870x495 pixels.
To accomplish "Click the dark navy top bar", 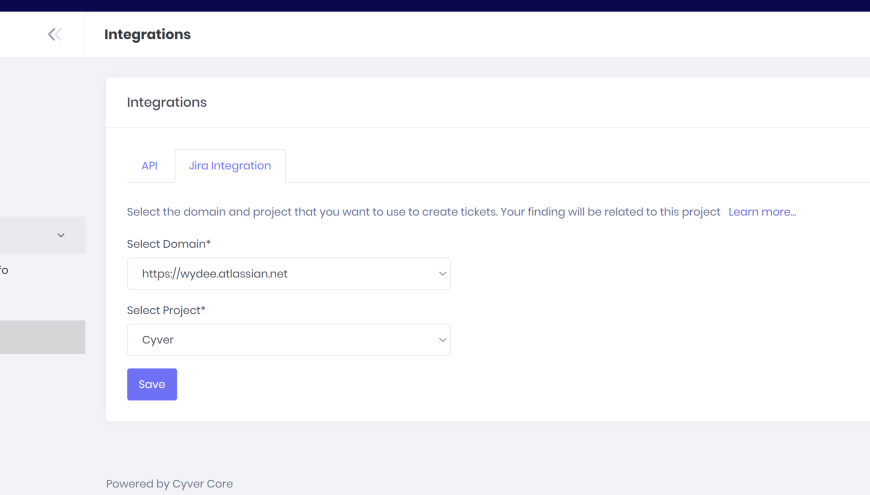I will 435,5.
